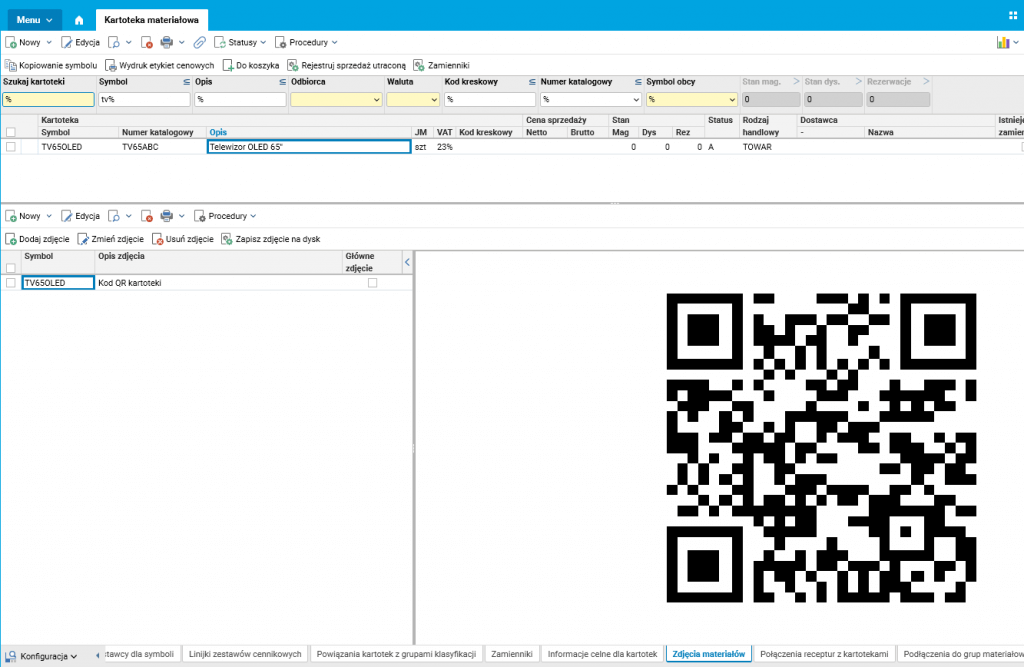Open the lower panel Procedury dropdown
The image size is (1024, 667).
[x=225, y=216]
